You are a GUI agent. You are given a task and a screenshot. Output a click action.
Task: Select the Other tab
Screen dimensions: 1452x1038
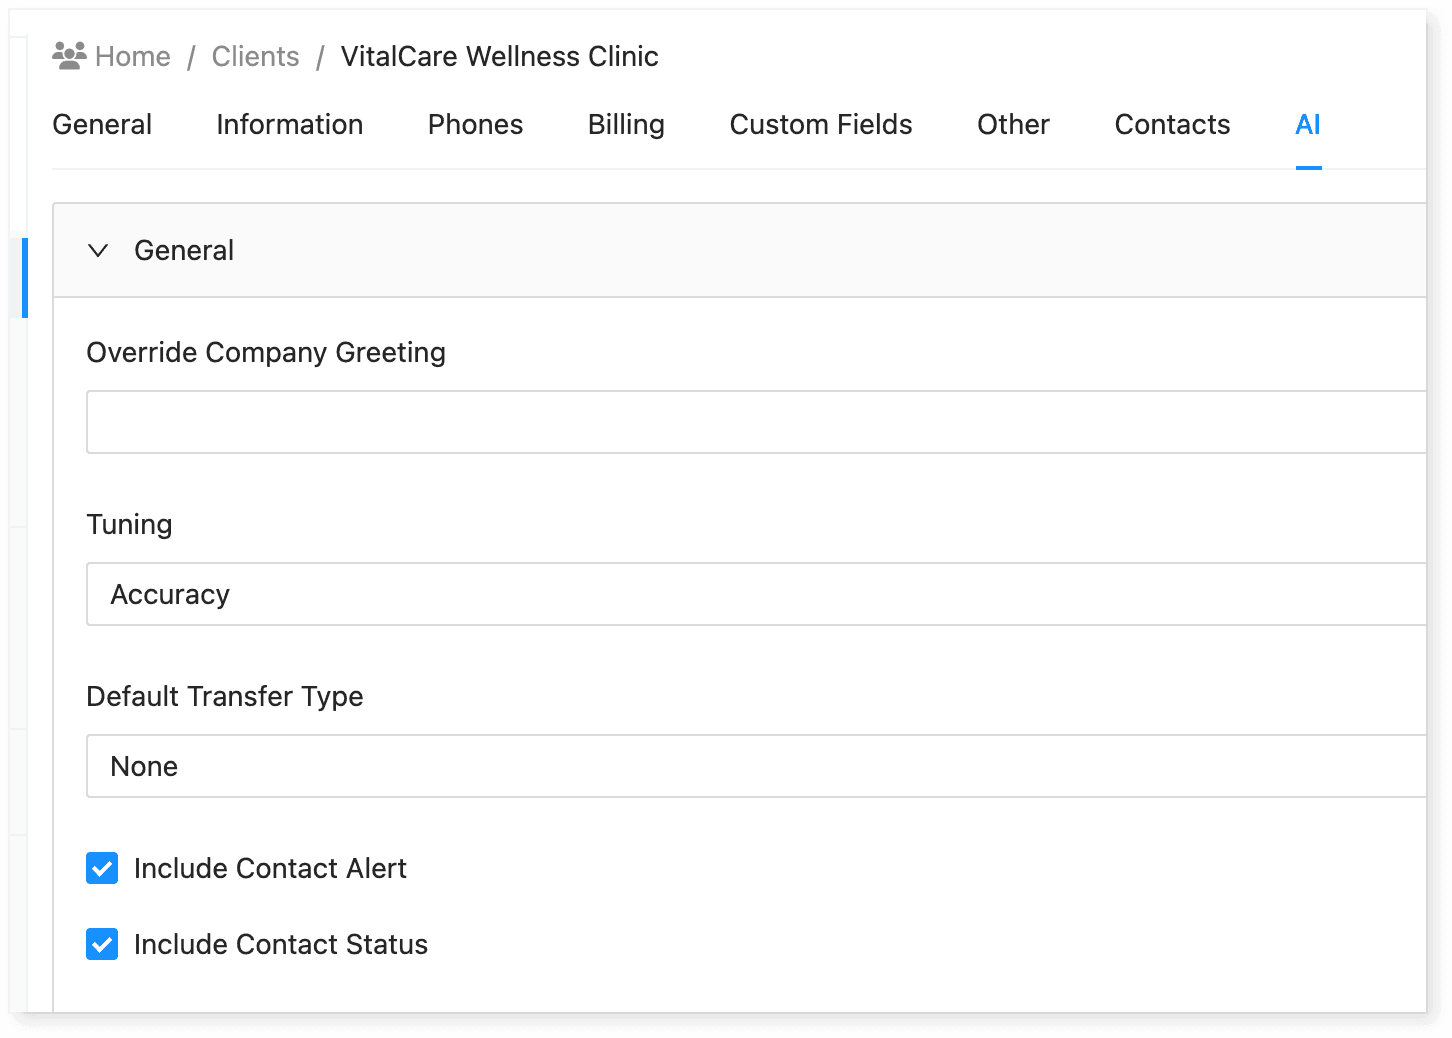click(x=1013, y=124)
